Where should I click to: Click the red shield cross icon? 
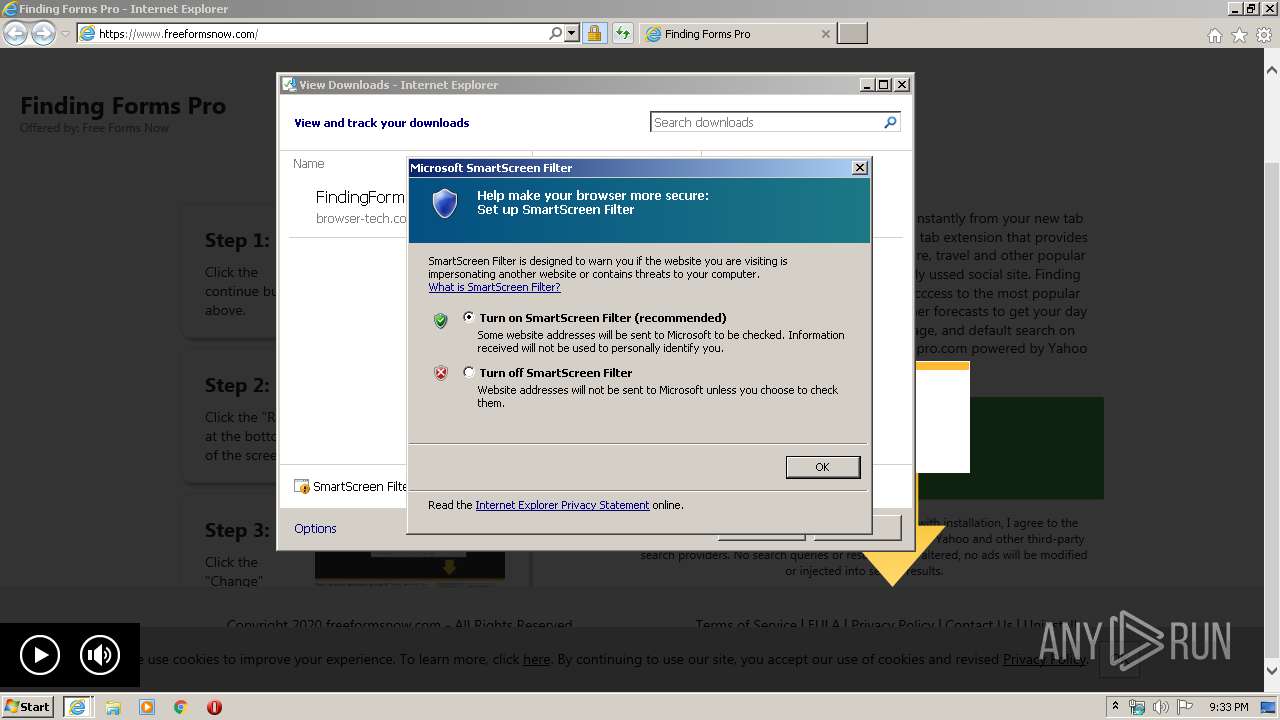click(x=440, y=374)
